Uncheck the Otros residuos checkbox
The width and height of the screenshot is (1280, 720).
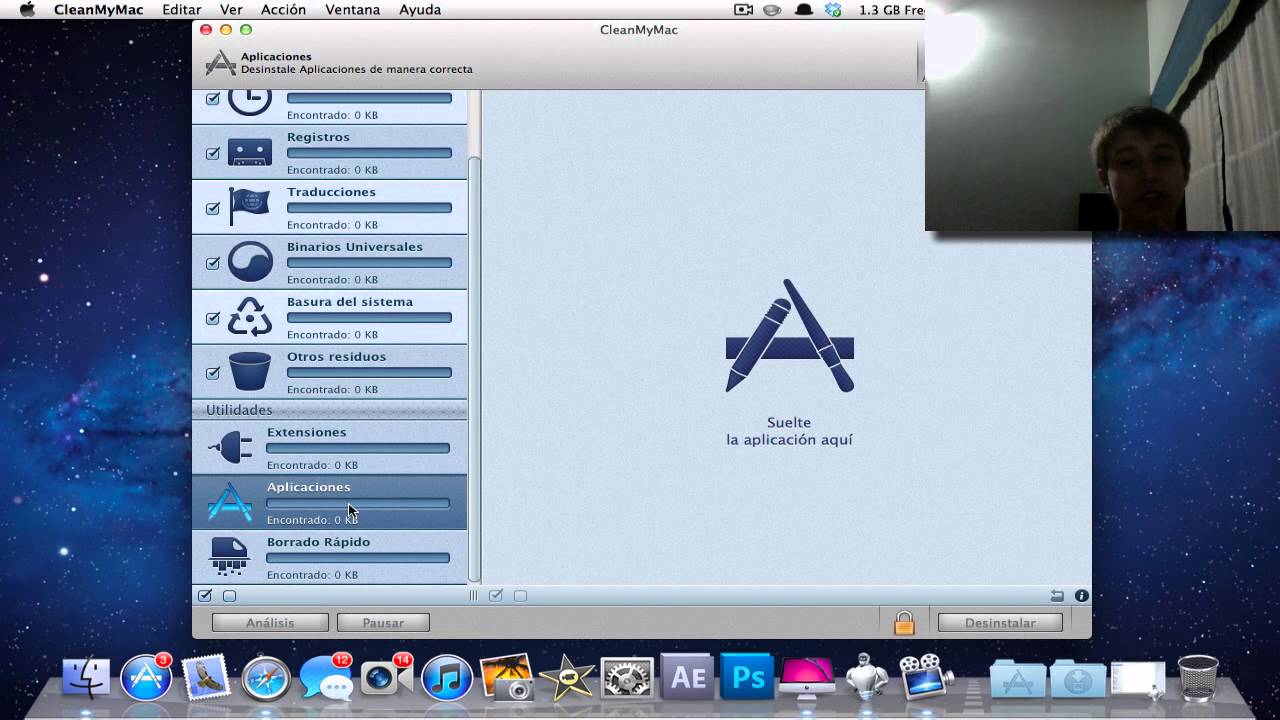(212, 373)
